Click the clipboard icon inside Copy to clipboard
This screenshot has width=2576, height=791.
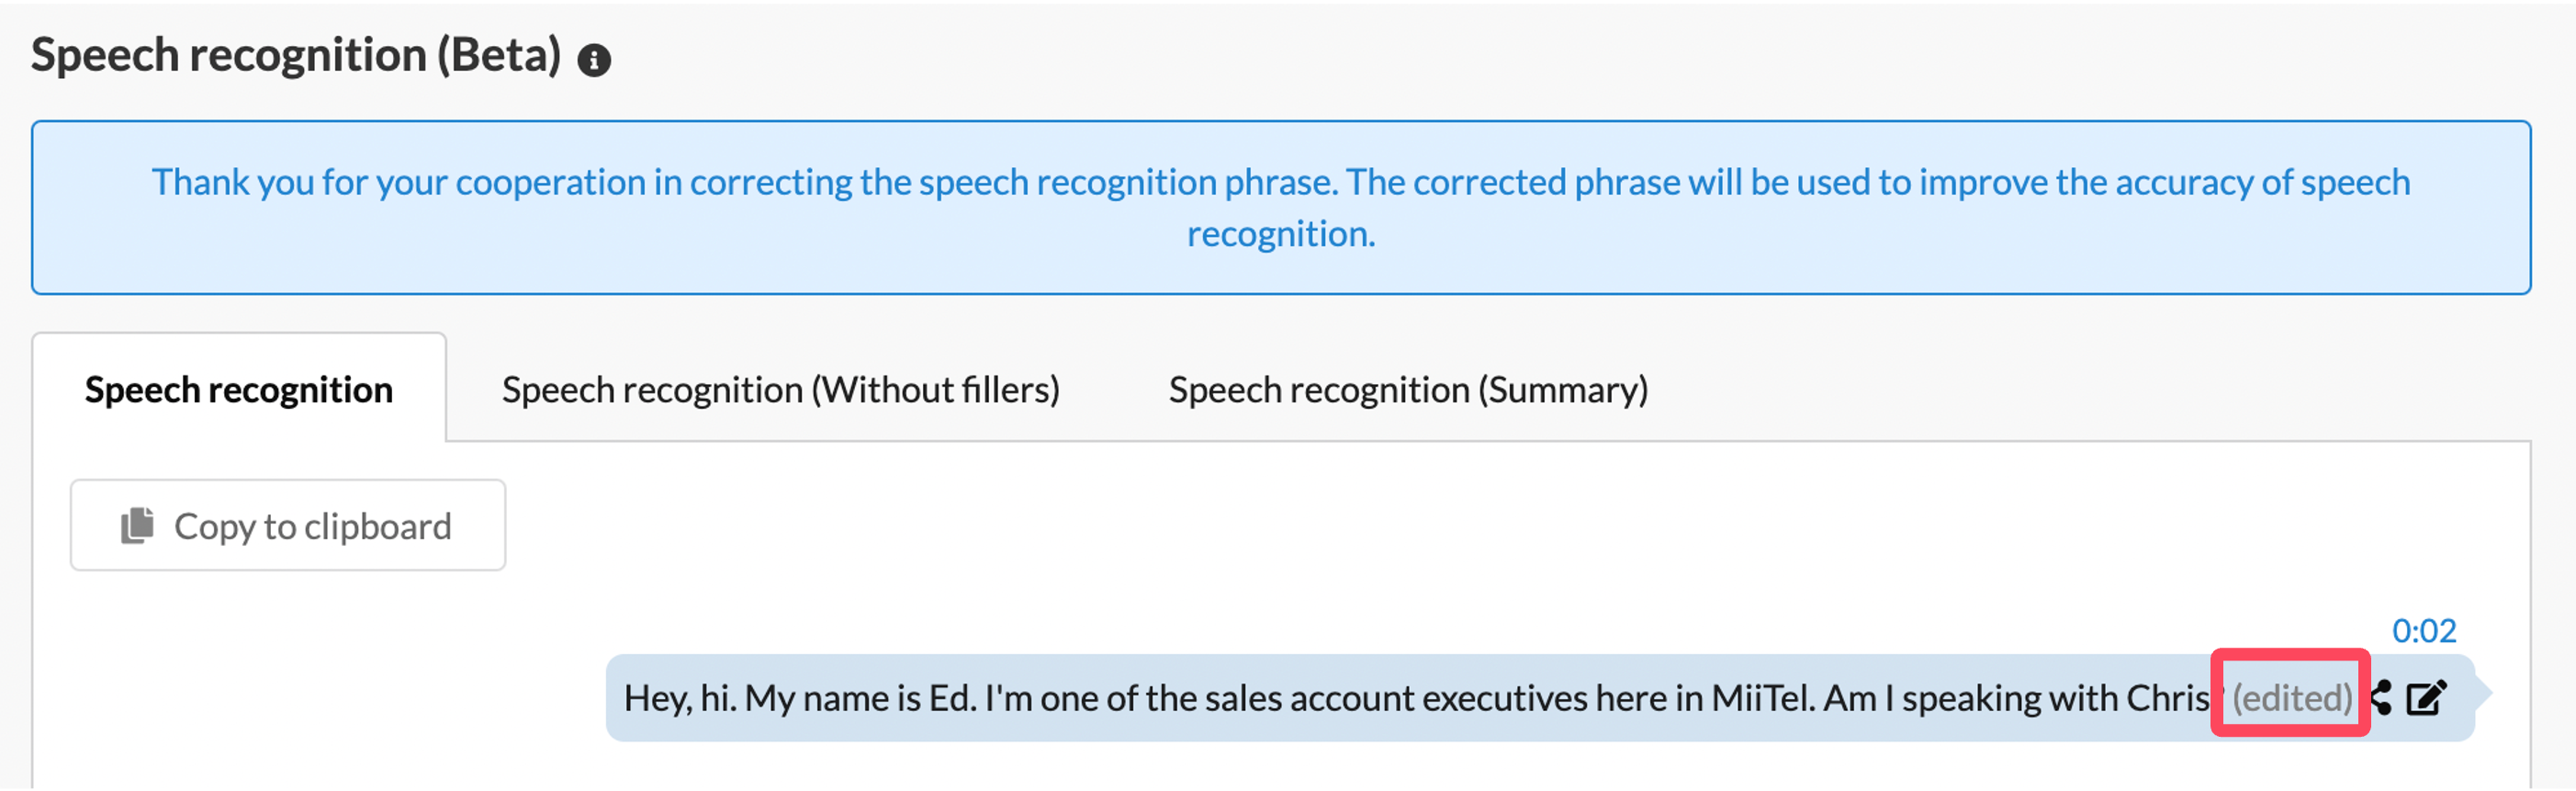137,525
